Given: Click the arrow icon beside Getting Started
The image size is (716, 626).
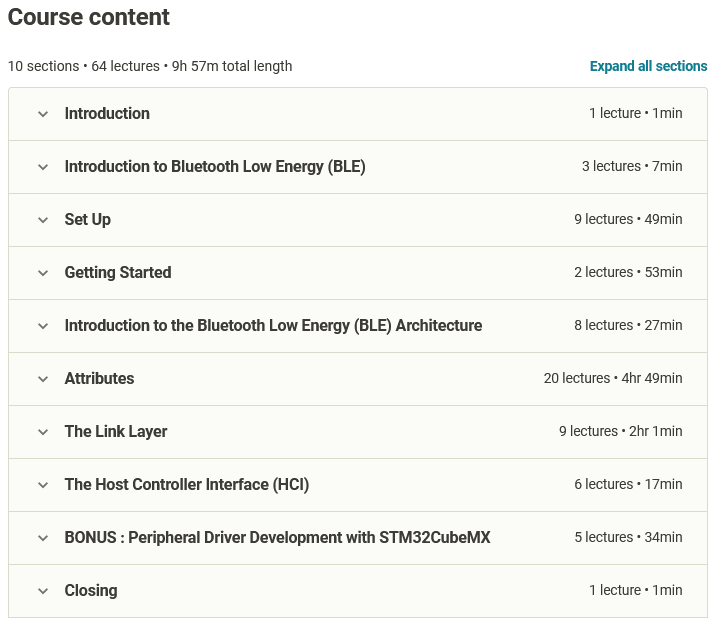Looking at the screenshot, I should pyautogui.click(x=43, y=273).
